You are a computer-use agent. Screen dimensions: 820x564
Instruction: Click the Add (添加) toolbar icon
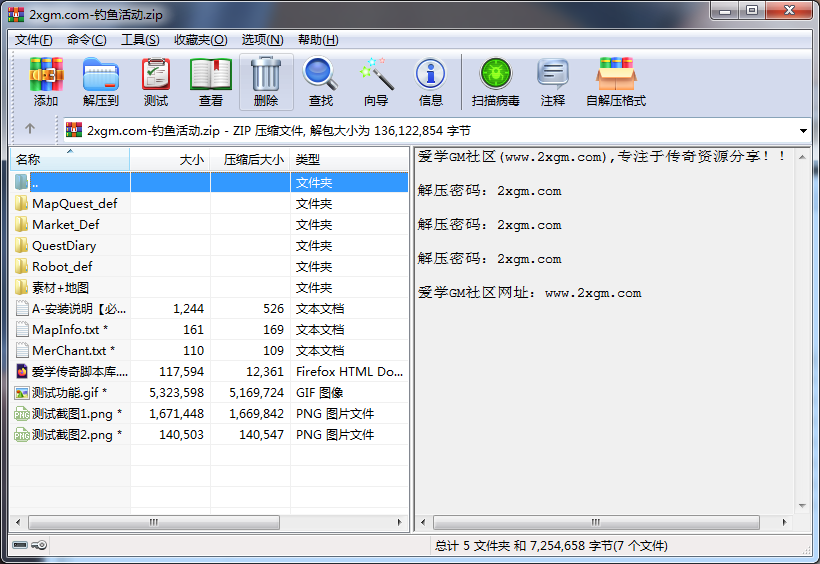click(x=46, y=74)
